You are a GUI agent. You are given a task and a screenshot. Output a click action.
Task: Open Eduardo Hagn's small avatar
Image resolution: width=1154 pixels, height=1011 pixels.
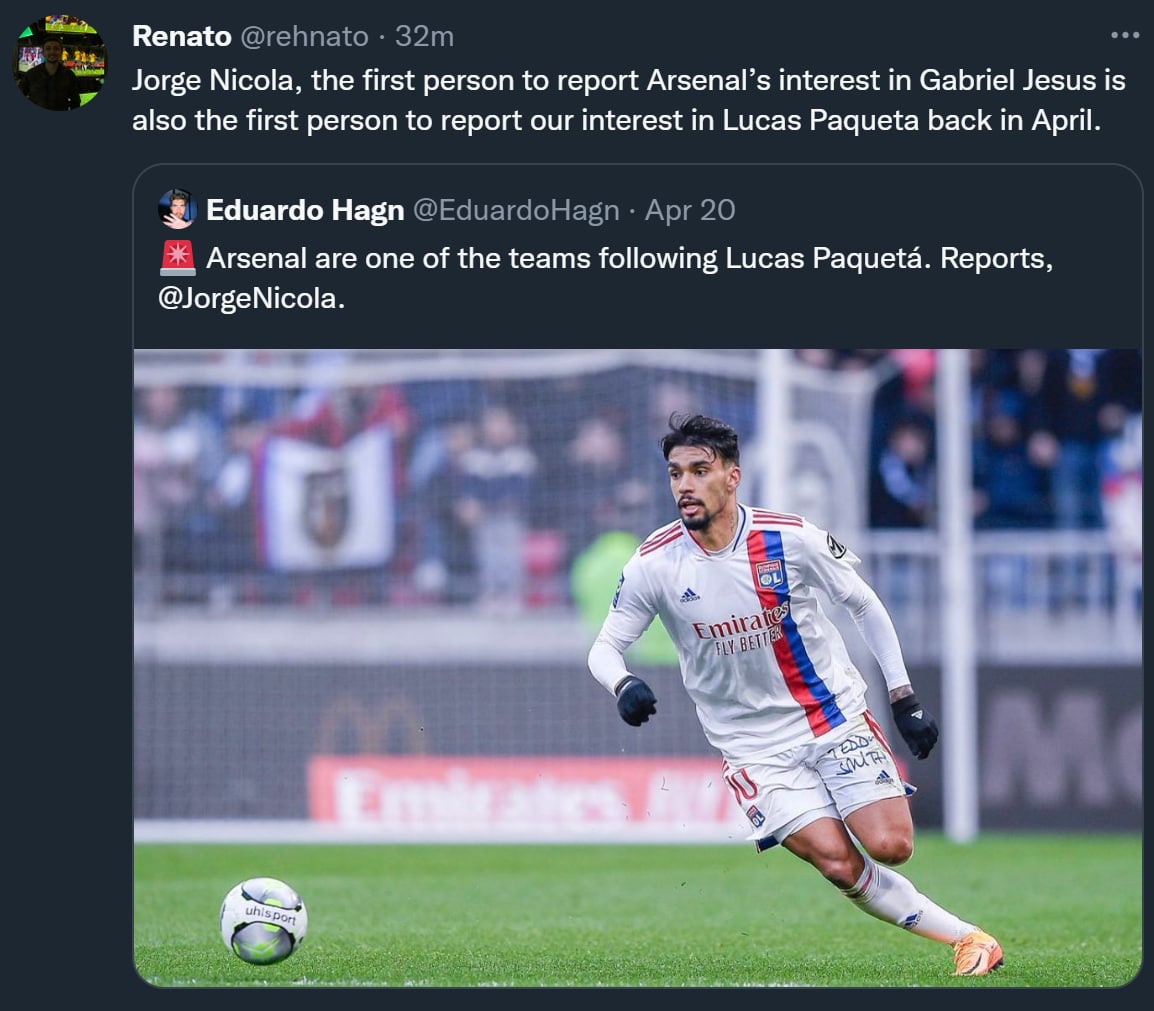[177, 210]
